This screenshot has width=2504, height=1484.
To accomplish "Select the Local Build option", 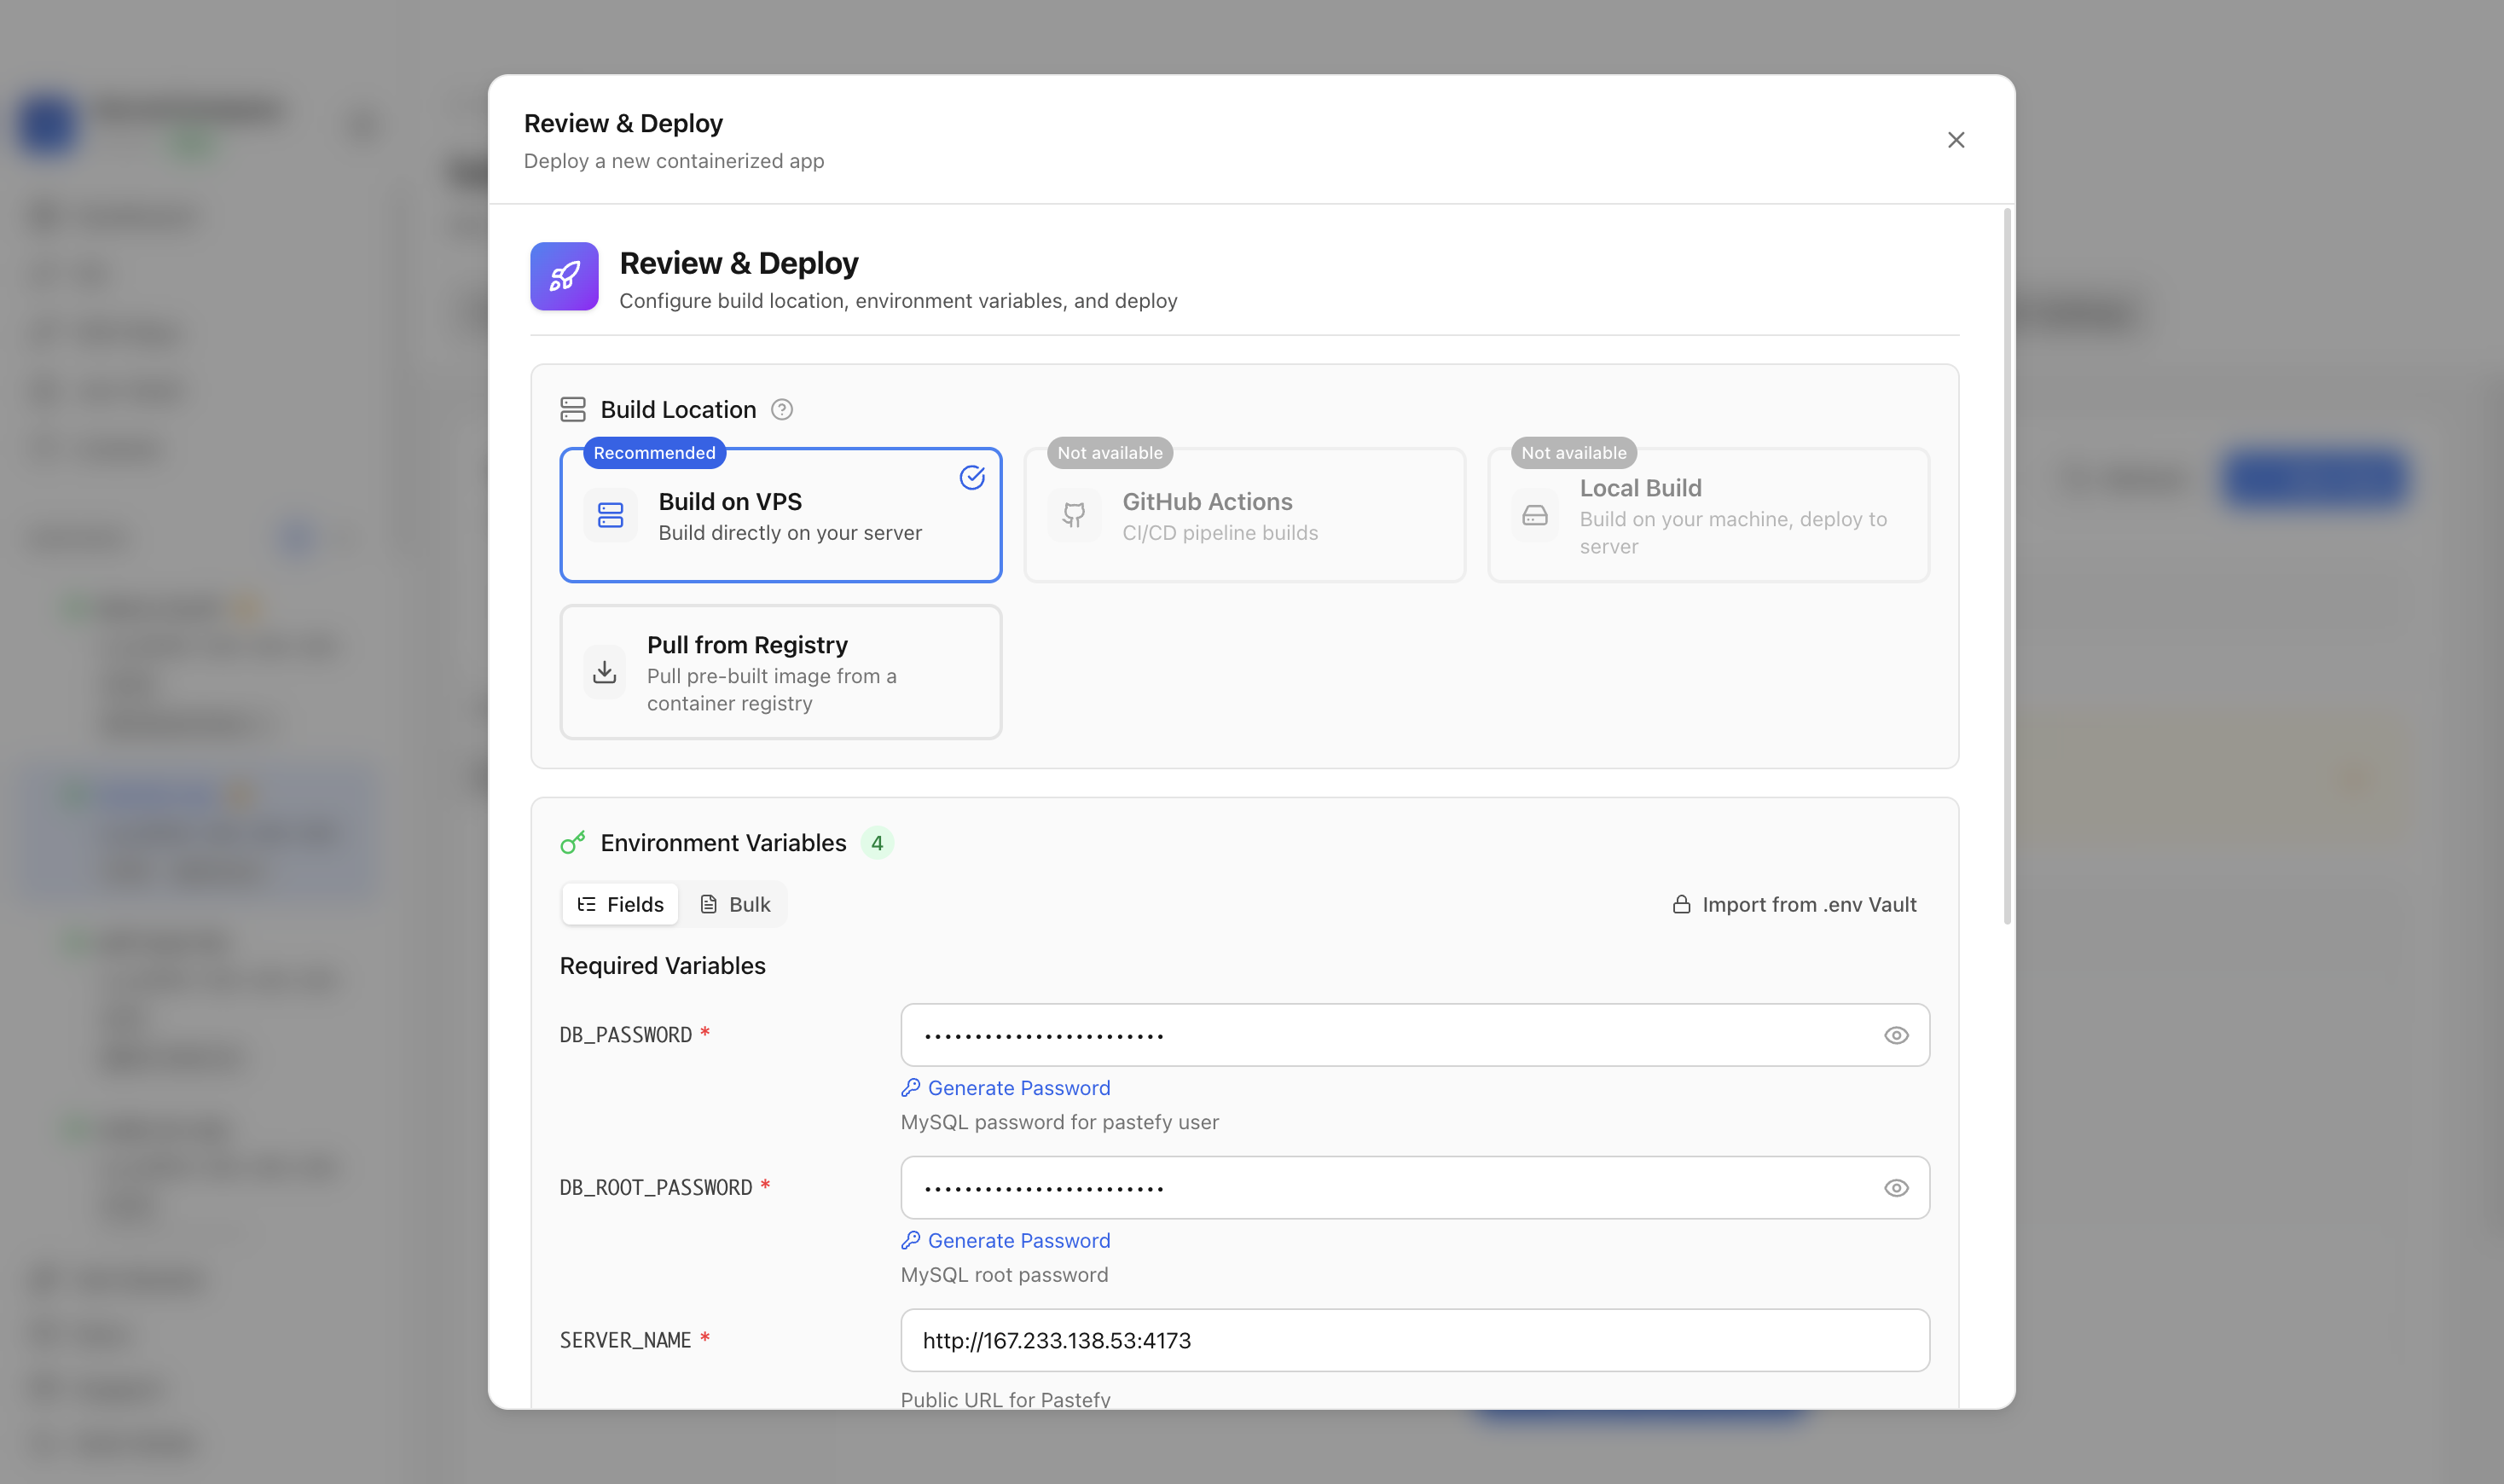I will [1708, 515].
